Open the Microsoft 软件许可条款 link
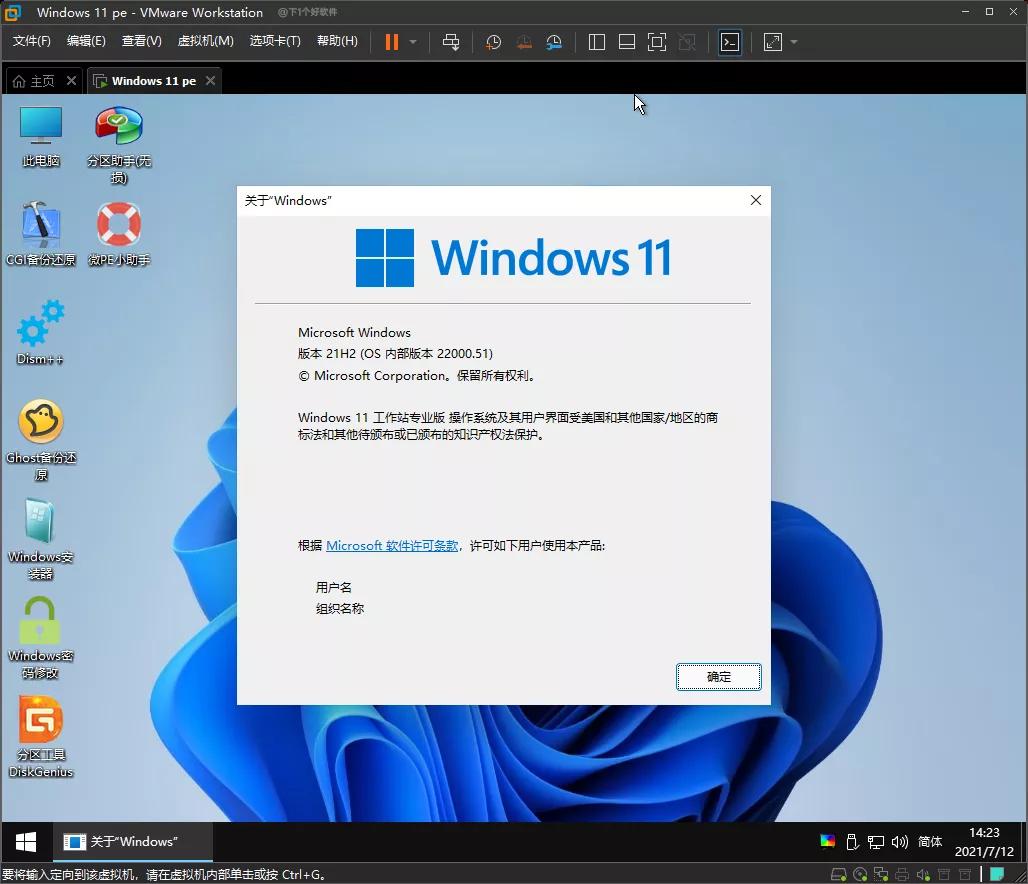The width and height of the screenshot is (1028, 884). [392, 546]
